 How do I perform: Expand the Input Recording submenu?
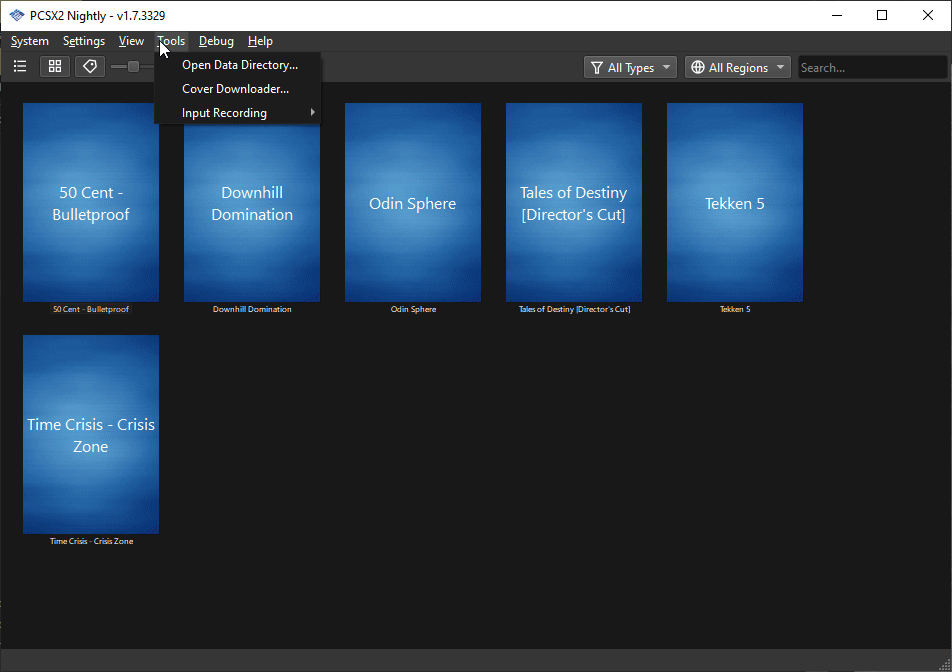click(x=224, y=112)
